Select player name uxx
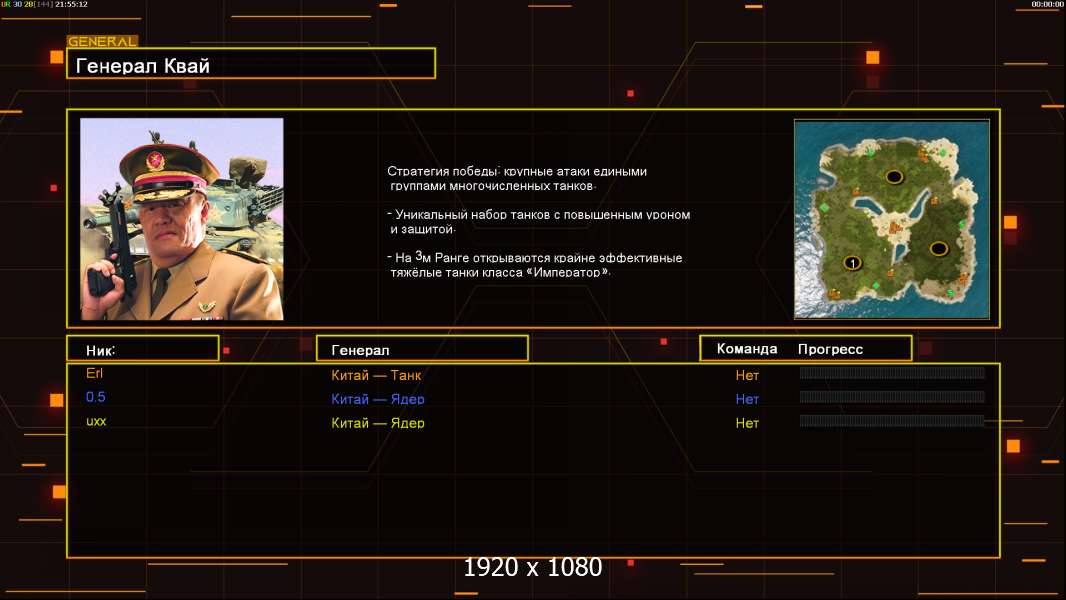Image resolution: width=1066 pixels, height=600 pixels. click(x=96, y=421)
